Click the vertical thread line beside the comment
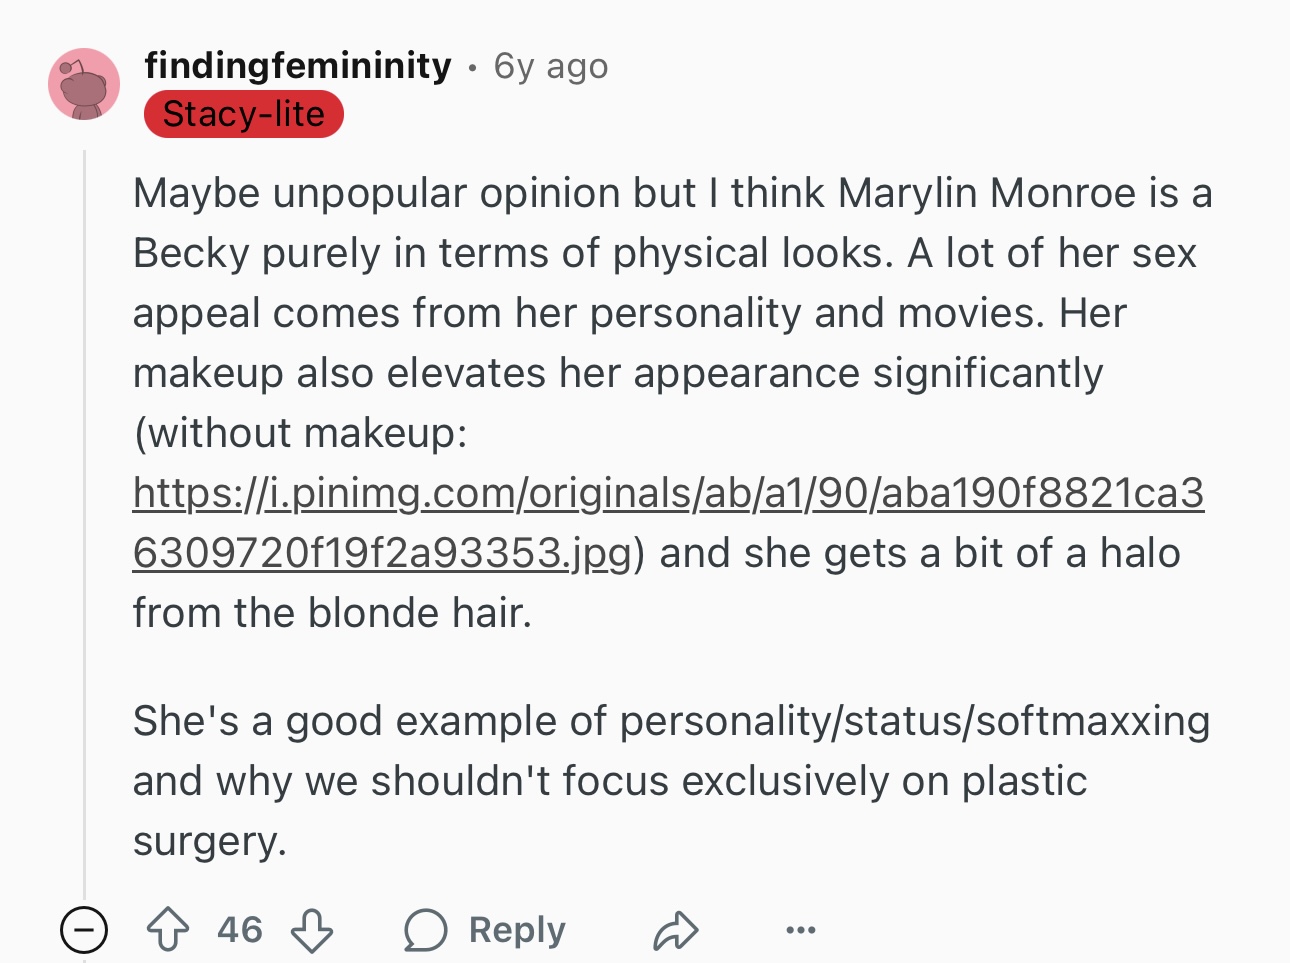 [84, 520]
